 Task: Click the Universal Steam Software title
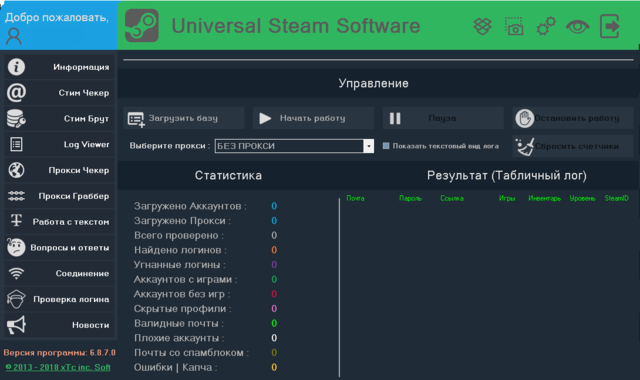tap(296, 26)
